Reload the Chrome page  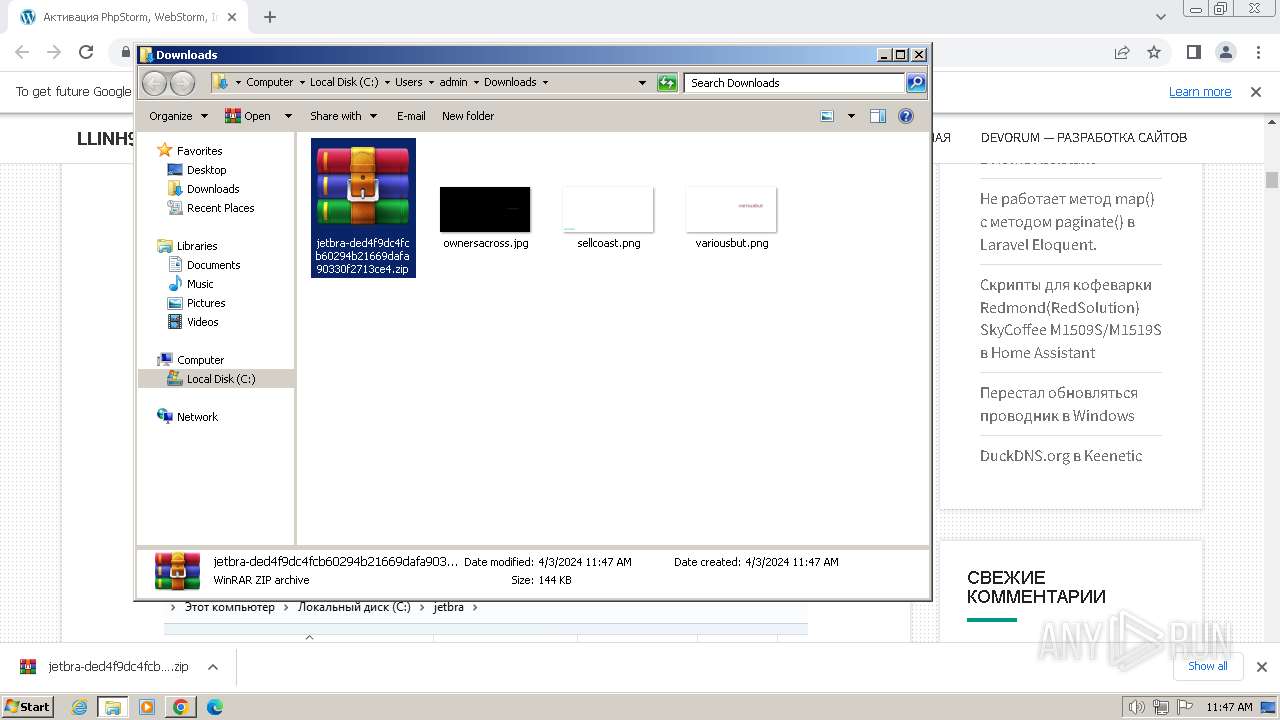[x=86, y=52]
